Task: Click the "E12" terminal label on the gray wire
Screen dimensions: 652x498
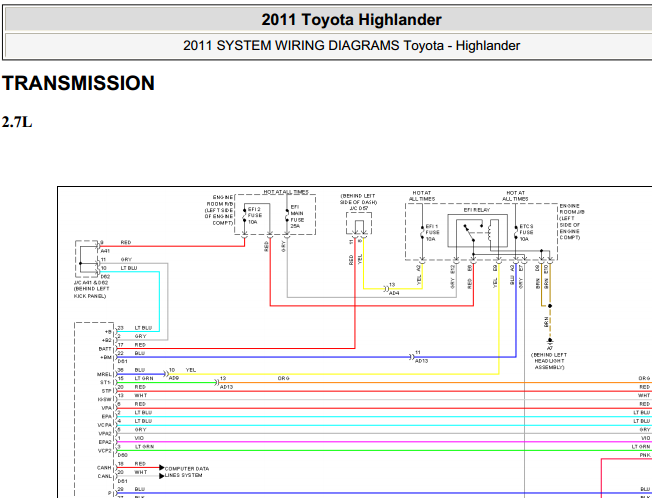Action: pos(452,270)
